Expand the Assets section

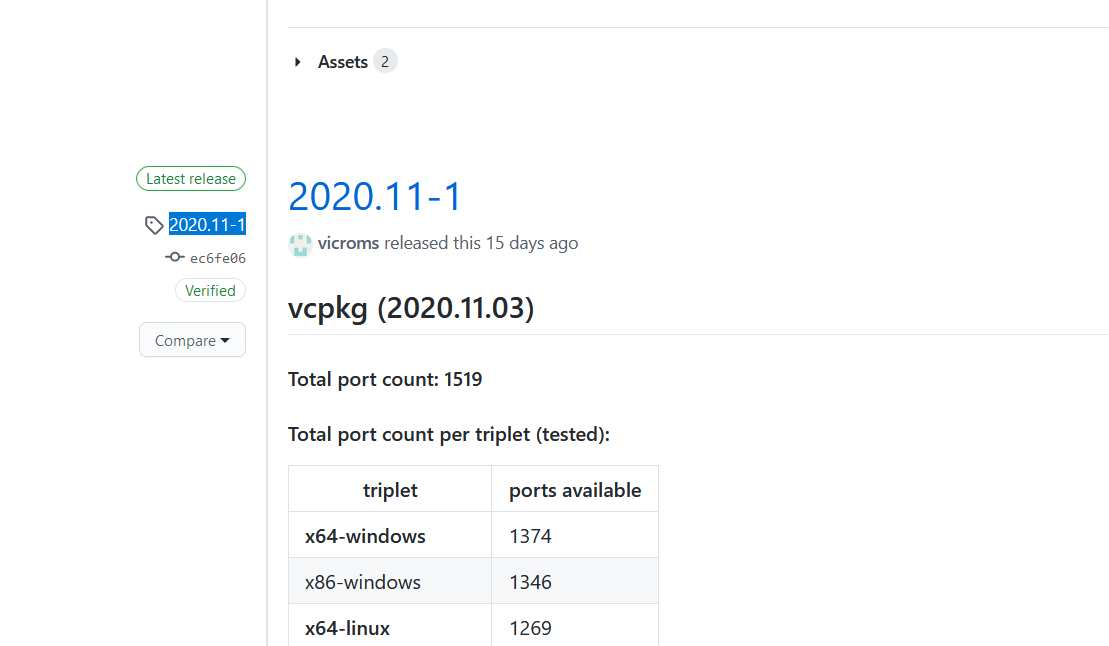[343, 61]
